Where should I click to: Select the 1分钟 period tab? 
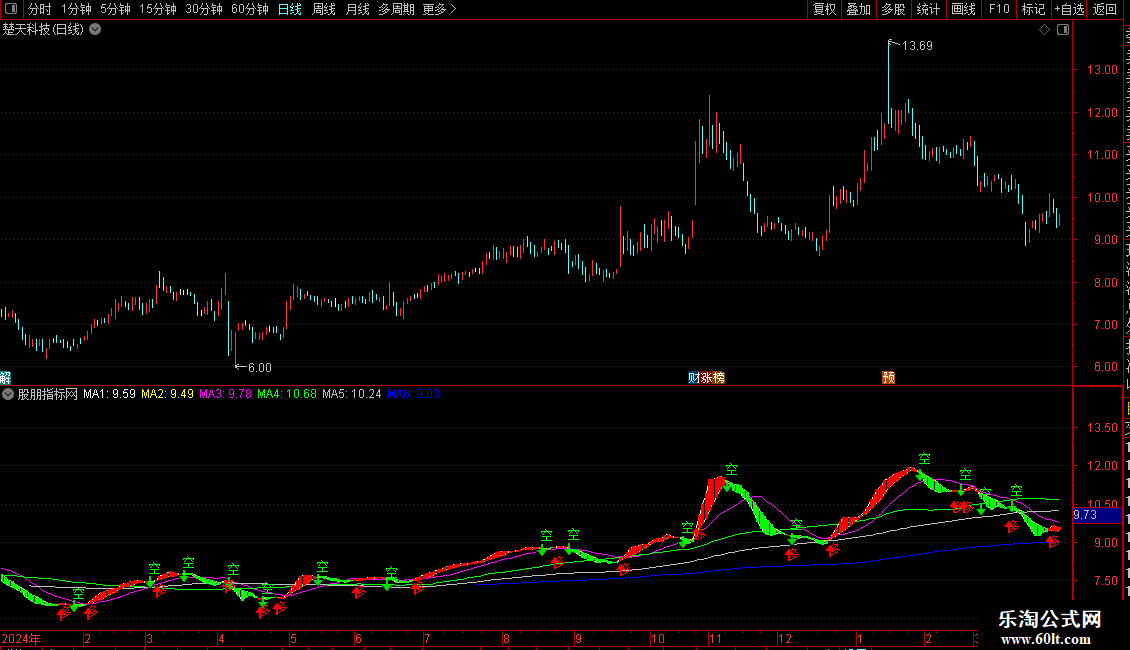coord(76,9)
